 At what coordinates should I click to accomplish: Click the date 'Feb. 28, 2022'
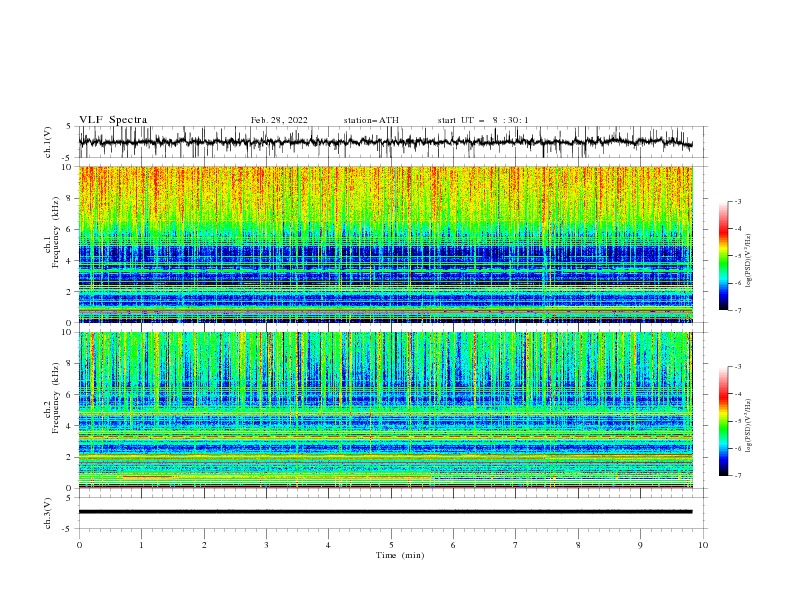(279, 120)
